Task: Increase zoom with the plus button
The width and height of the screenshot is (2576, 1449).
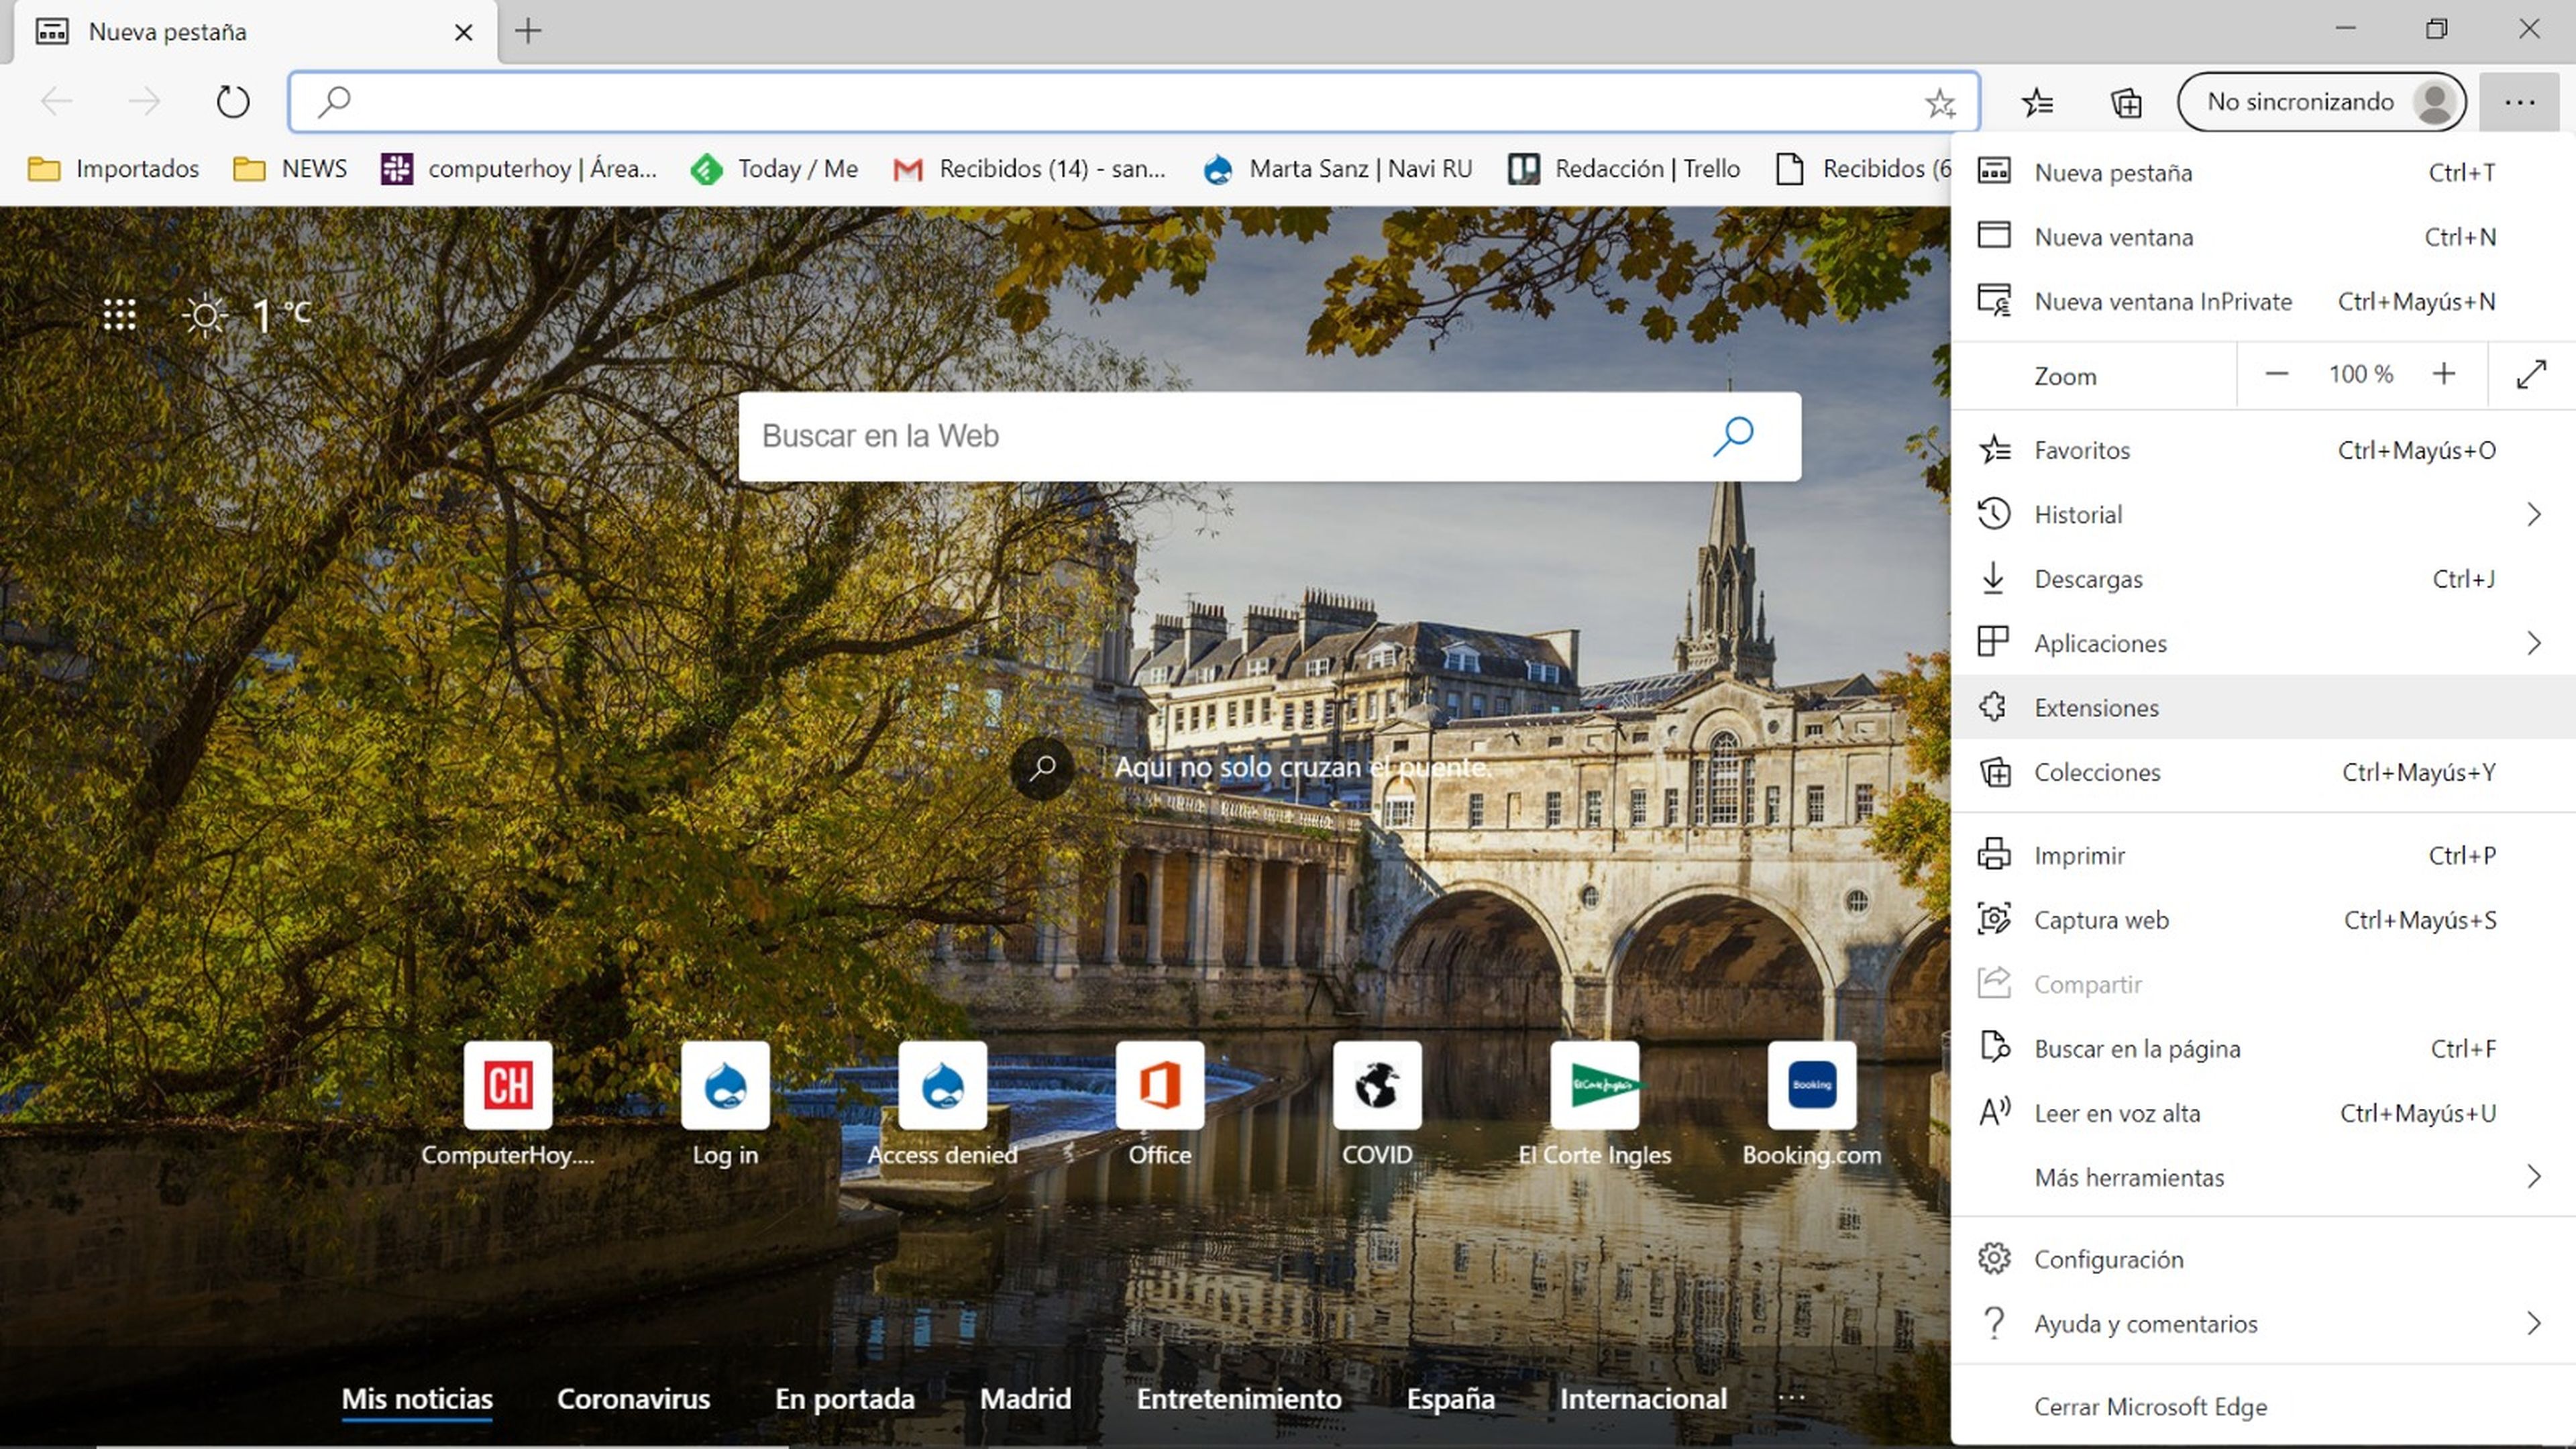Action: (2443, 375)
